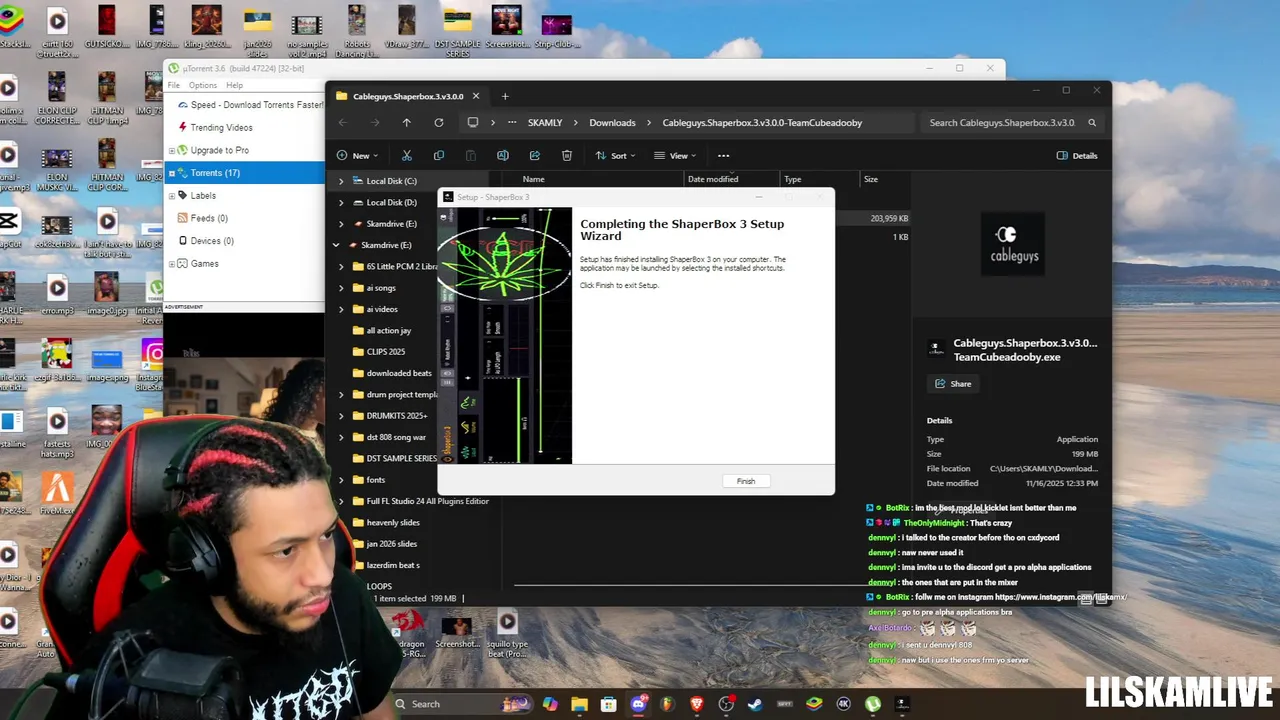Open uTorrent Options menu

pos(202,85)
